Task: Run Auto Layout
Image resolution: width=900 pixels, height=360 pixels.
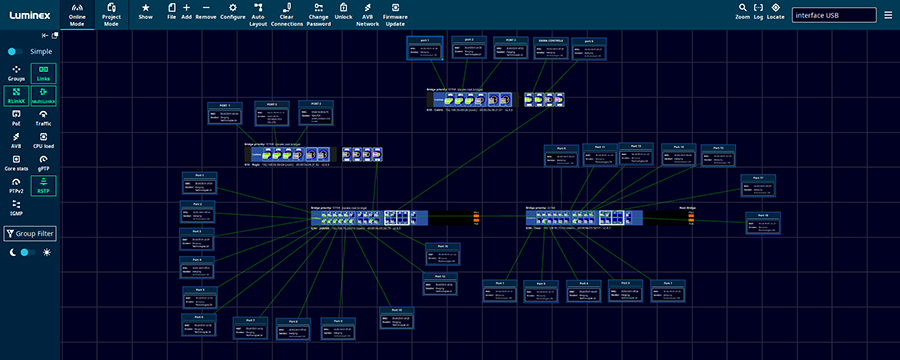Action: point(258,15)
